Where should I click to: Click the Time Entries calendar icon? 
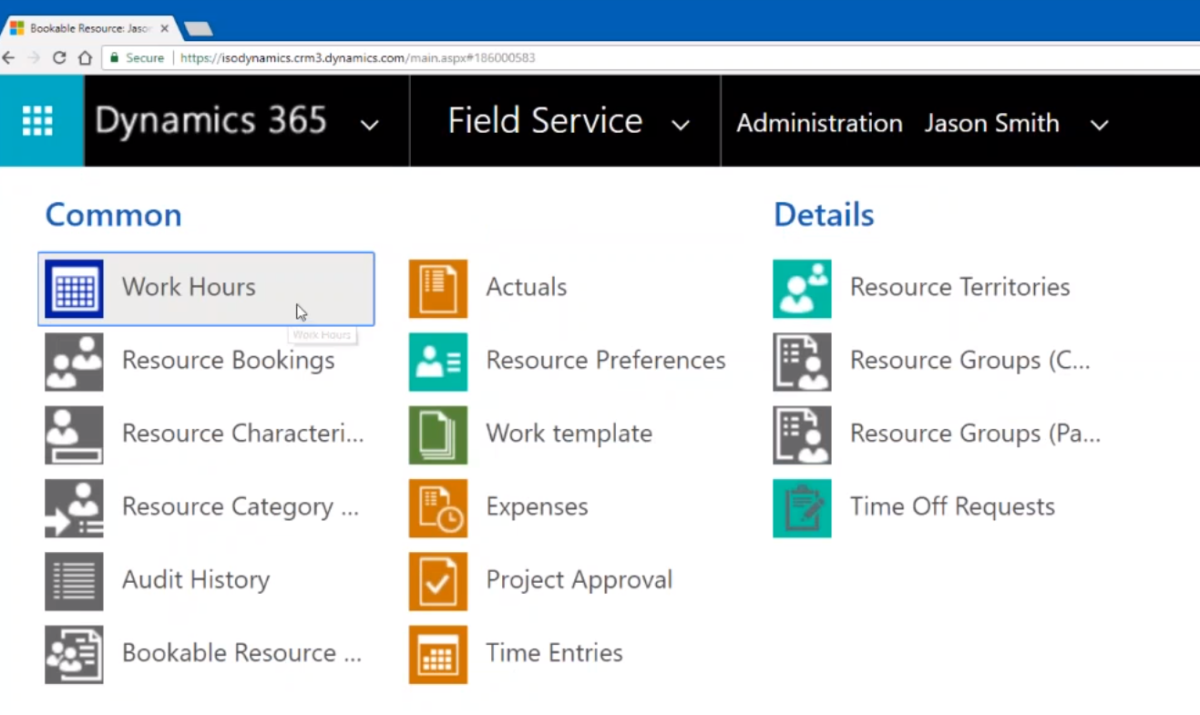(x=438, y=653)
